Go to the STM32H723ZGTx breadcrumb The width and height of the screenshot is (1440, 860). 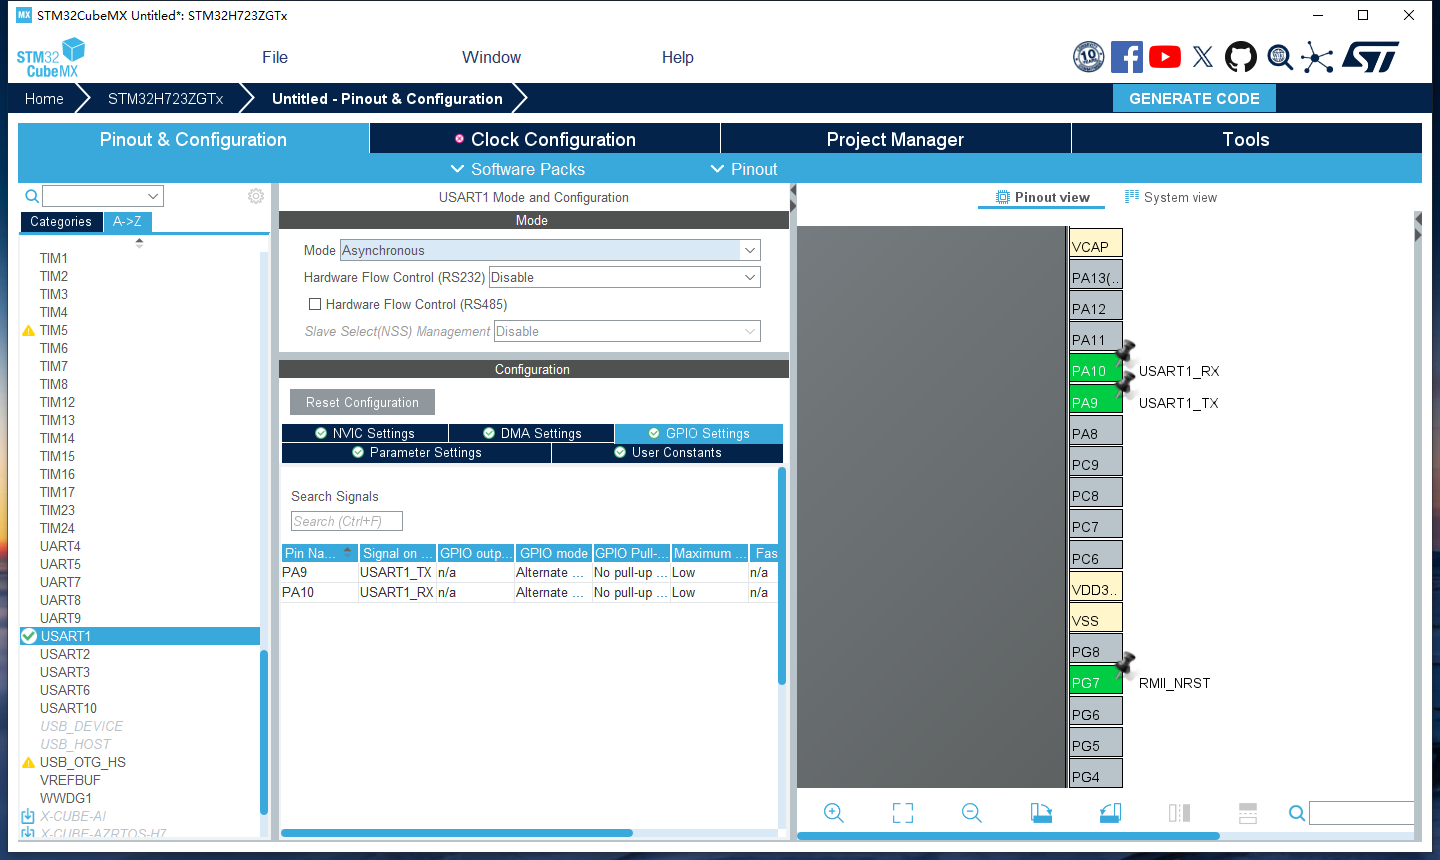click(x=165, y=98)
